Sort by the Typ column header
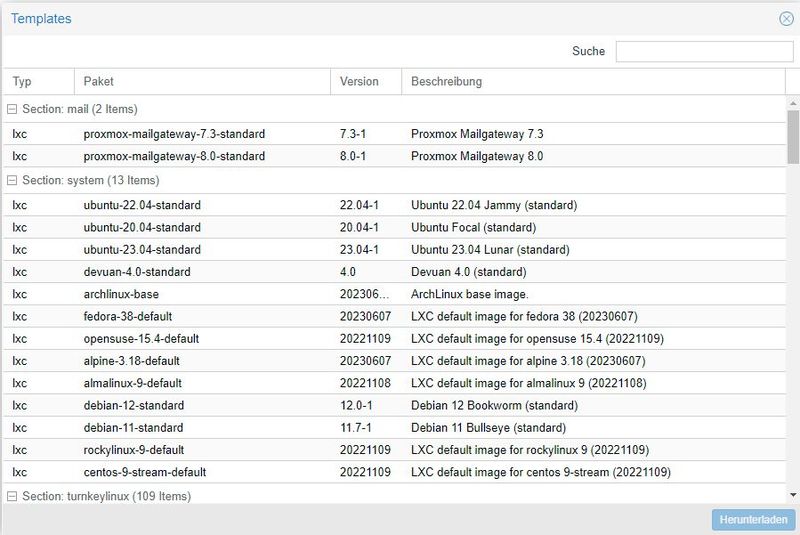Viewport: 800px width, 535px height. [39, 82]
